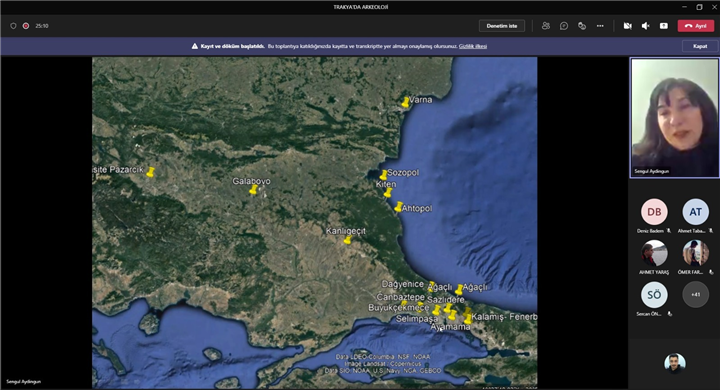Click the Kanlıgeçit map label

tap(346, 231)
